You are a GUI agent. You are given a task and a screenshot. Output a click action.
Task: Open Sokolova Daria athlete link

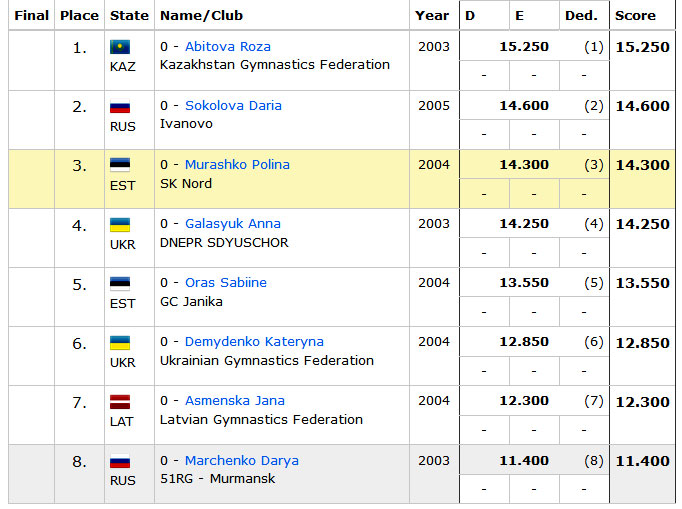pos(234,106)
